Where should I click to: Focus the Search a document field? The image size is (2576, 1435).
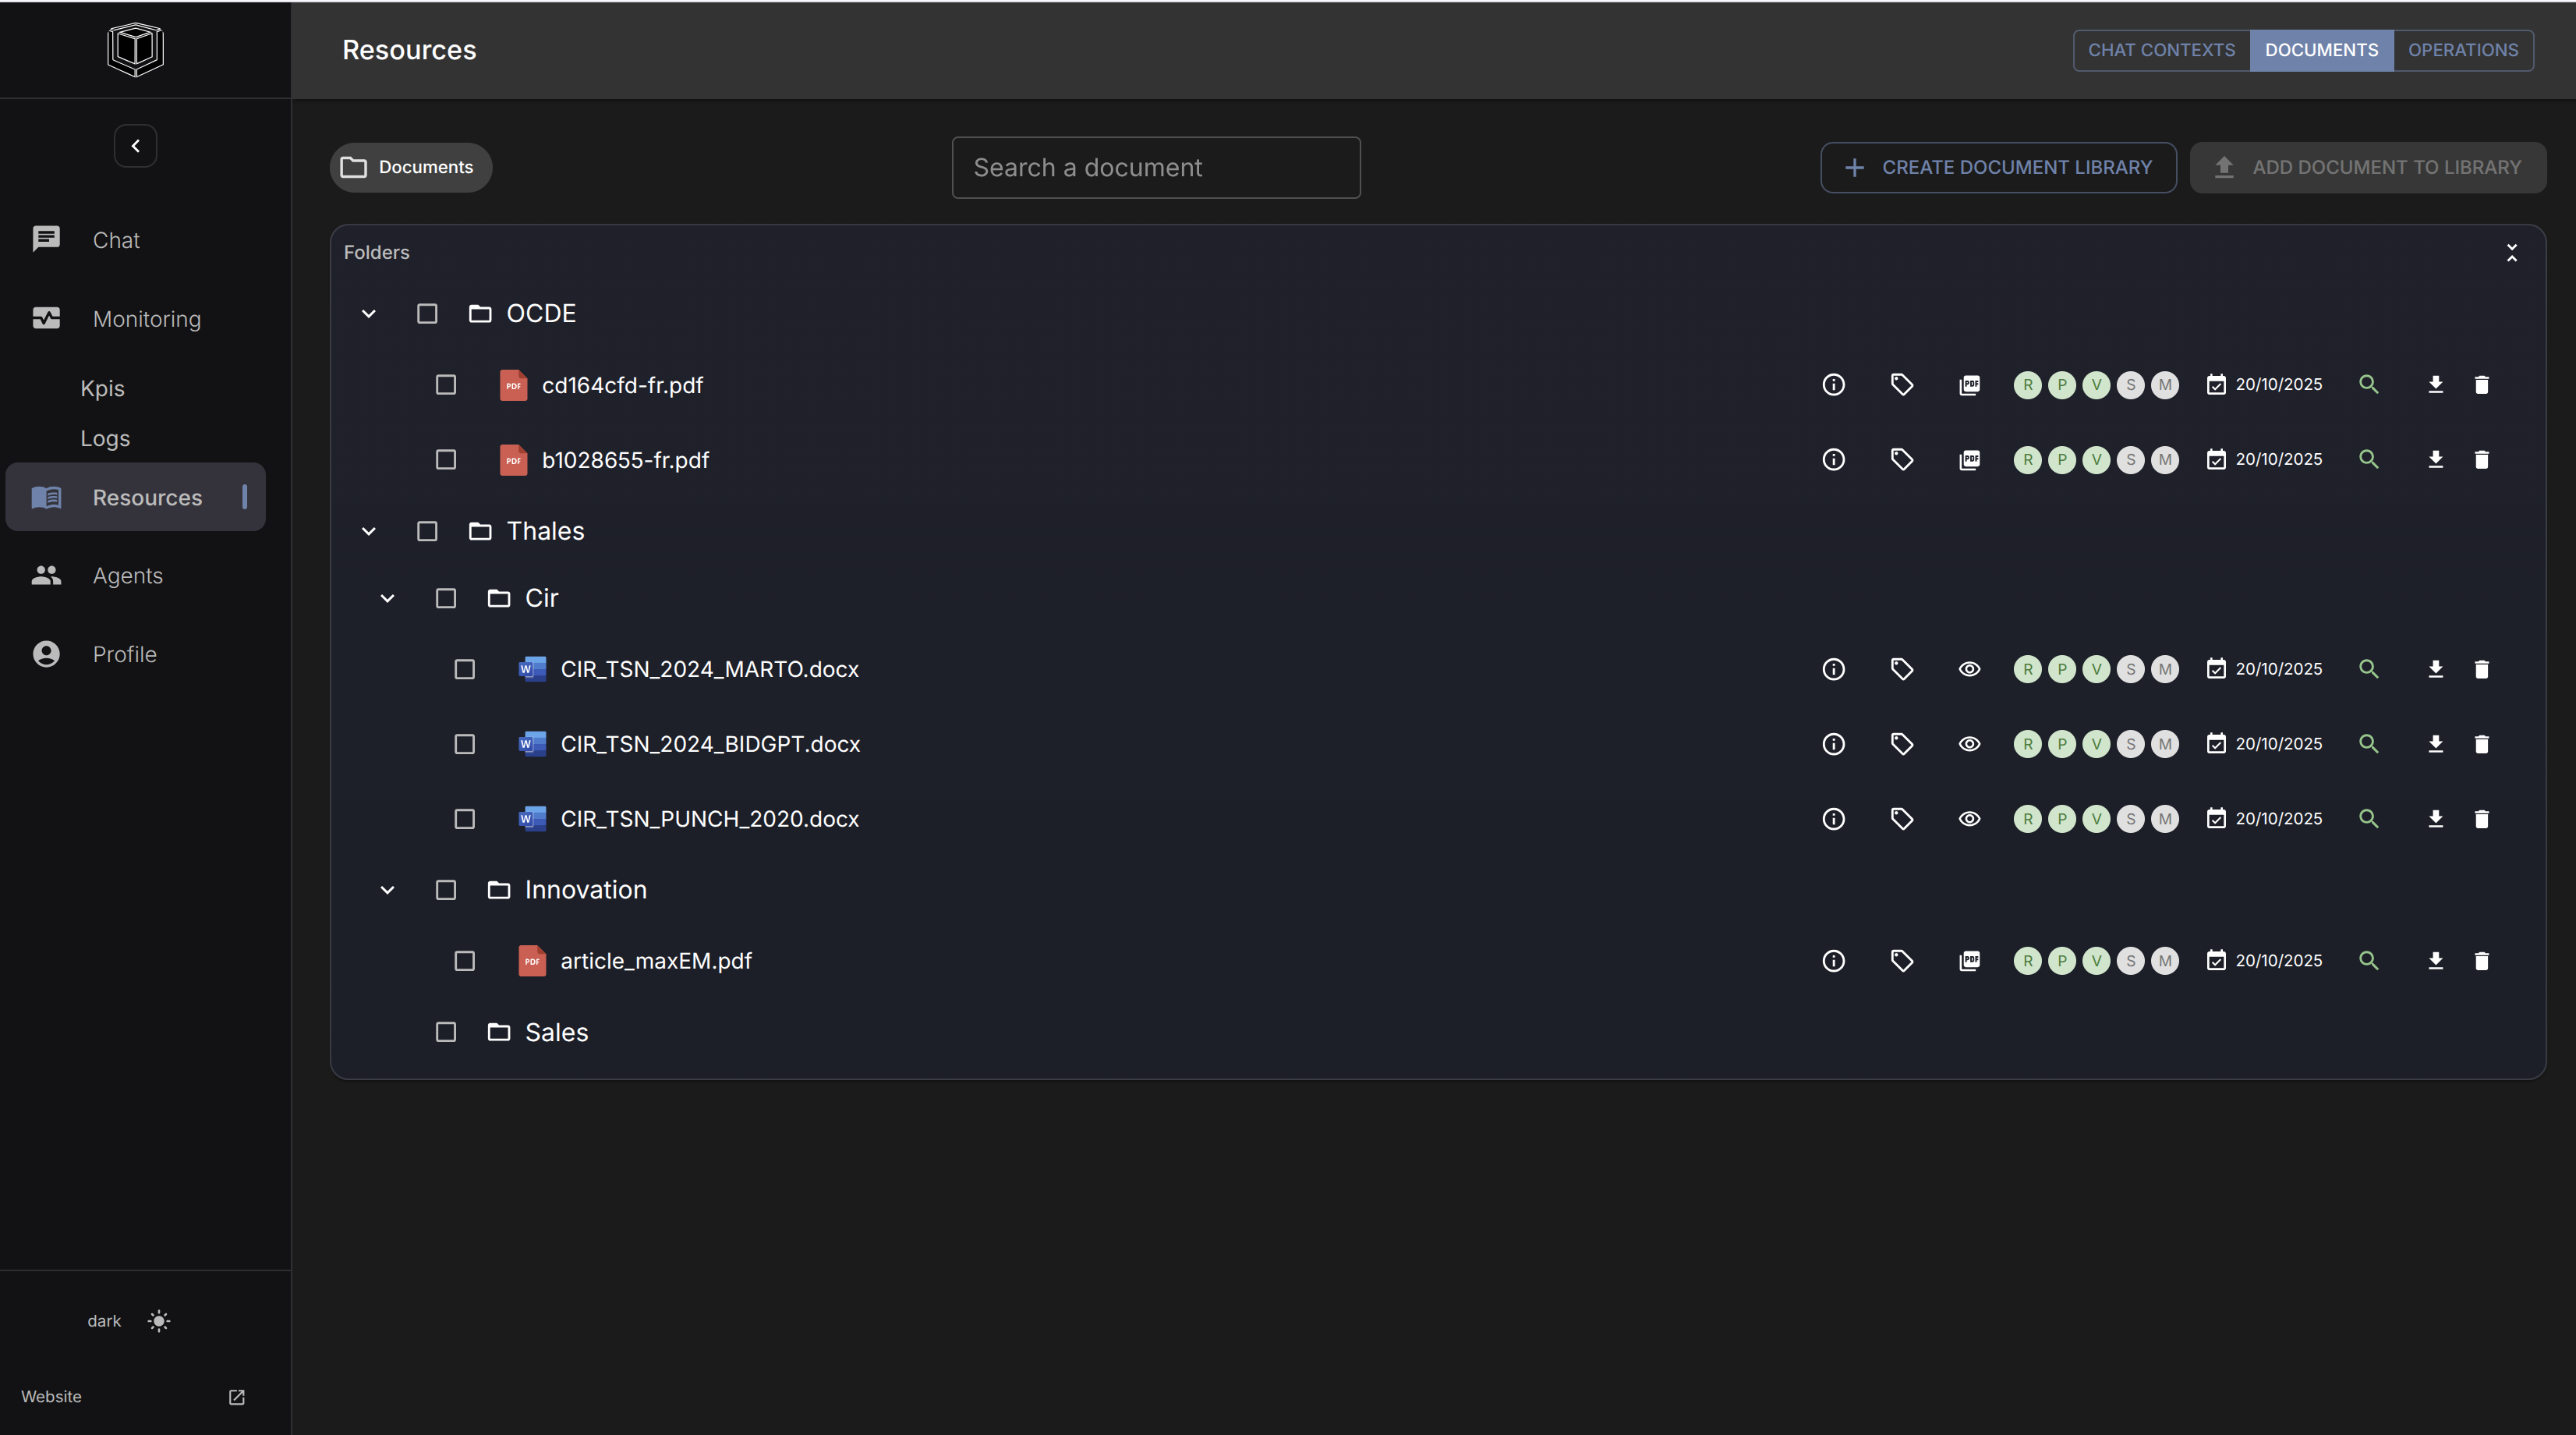pos(1155,168)
